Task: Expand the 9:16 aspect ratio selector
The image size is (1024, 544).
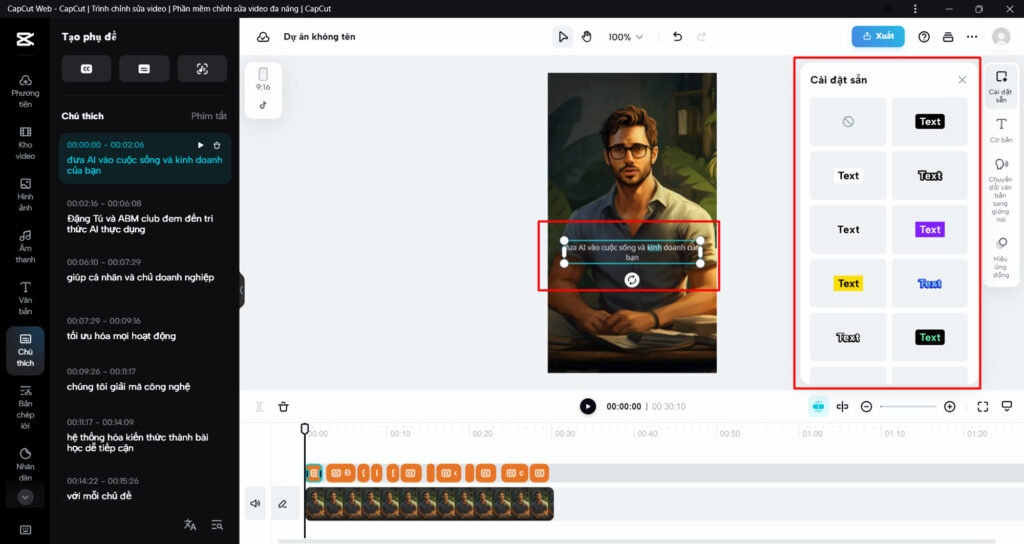Action: coord(263,80)
